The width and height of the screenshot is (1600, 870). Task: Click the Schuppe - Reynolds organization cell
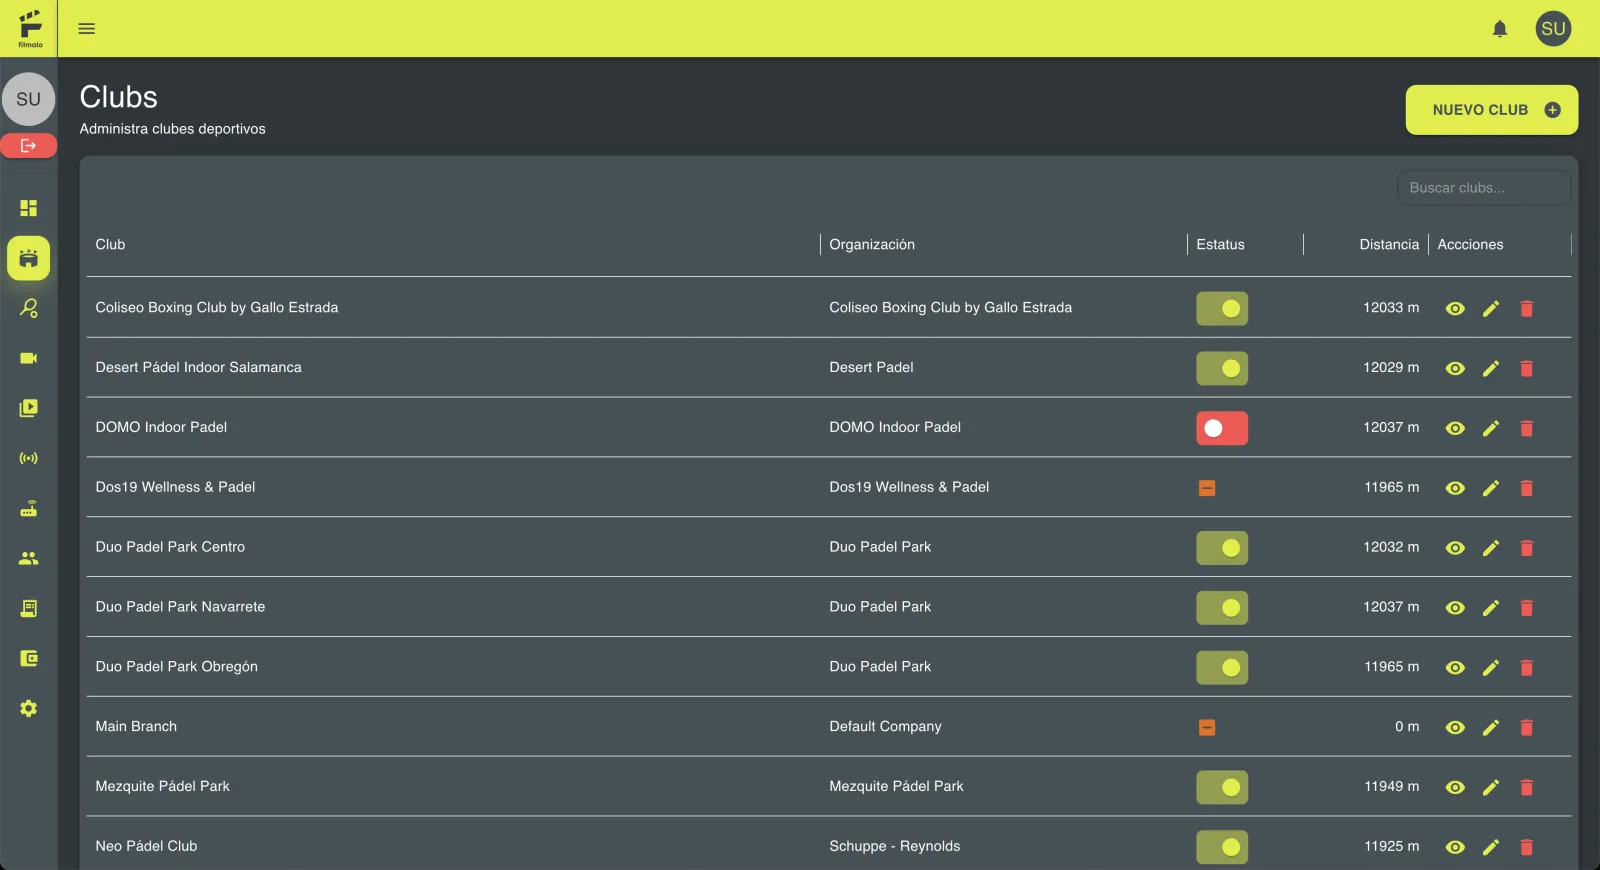[x=894, y=847]
